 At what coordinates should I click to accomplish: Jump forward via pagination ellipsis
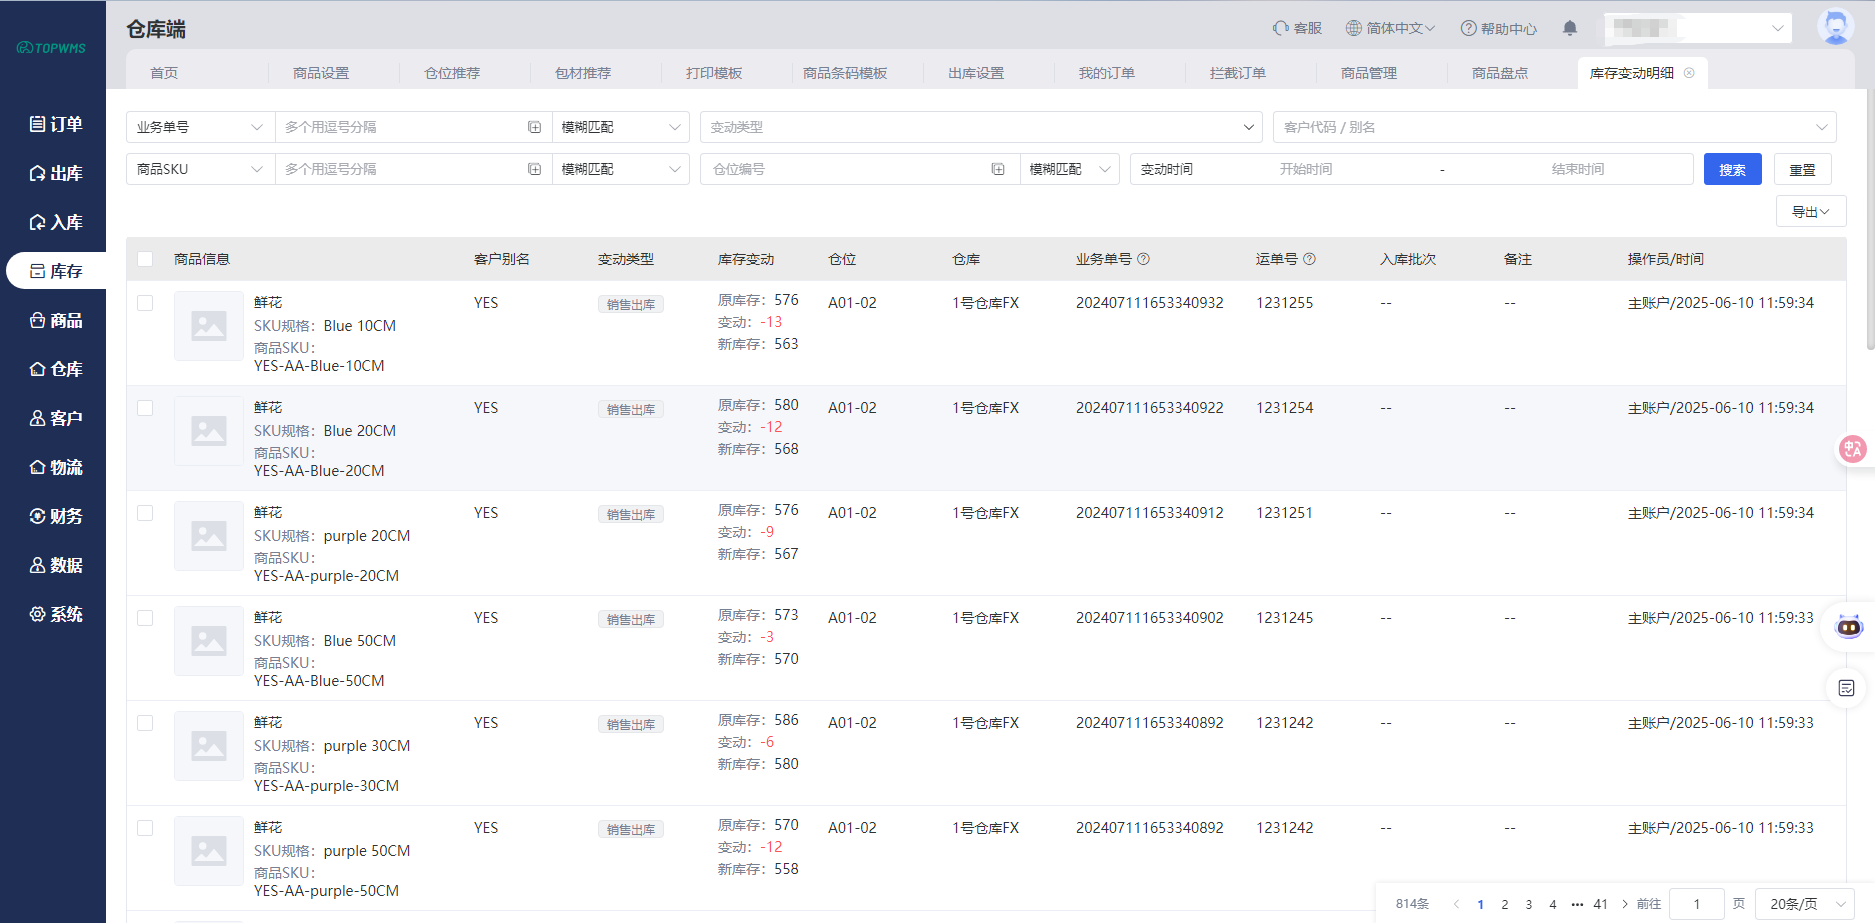tap(1577, 904)
